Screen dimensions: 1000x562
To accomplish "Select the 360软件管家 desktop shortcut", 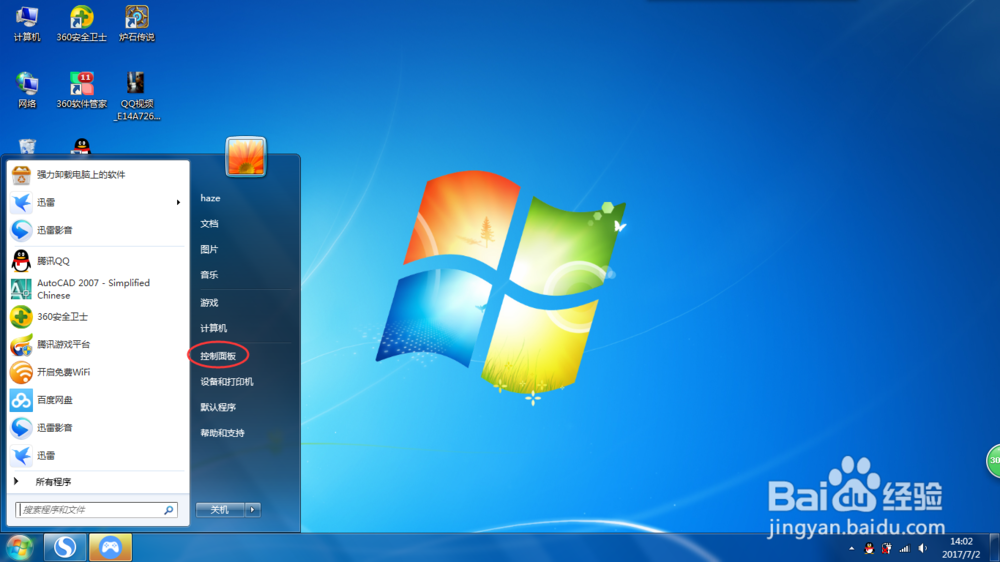I will (82, 90).
